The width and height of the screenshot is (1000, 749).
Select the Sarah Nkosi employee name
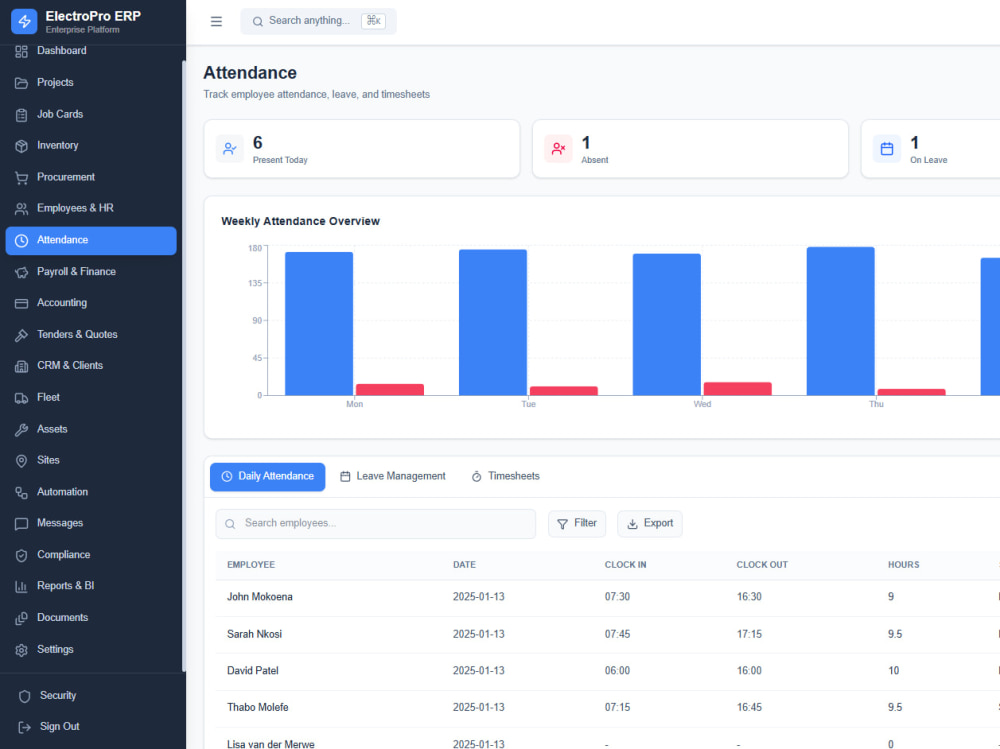click(254, 634)
